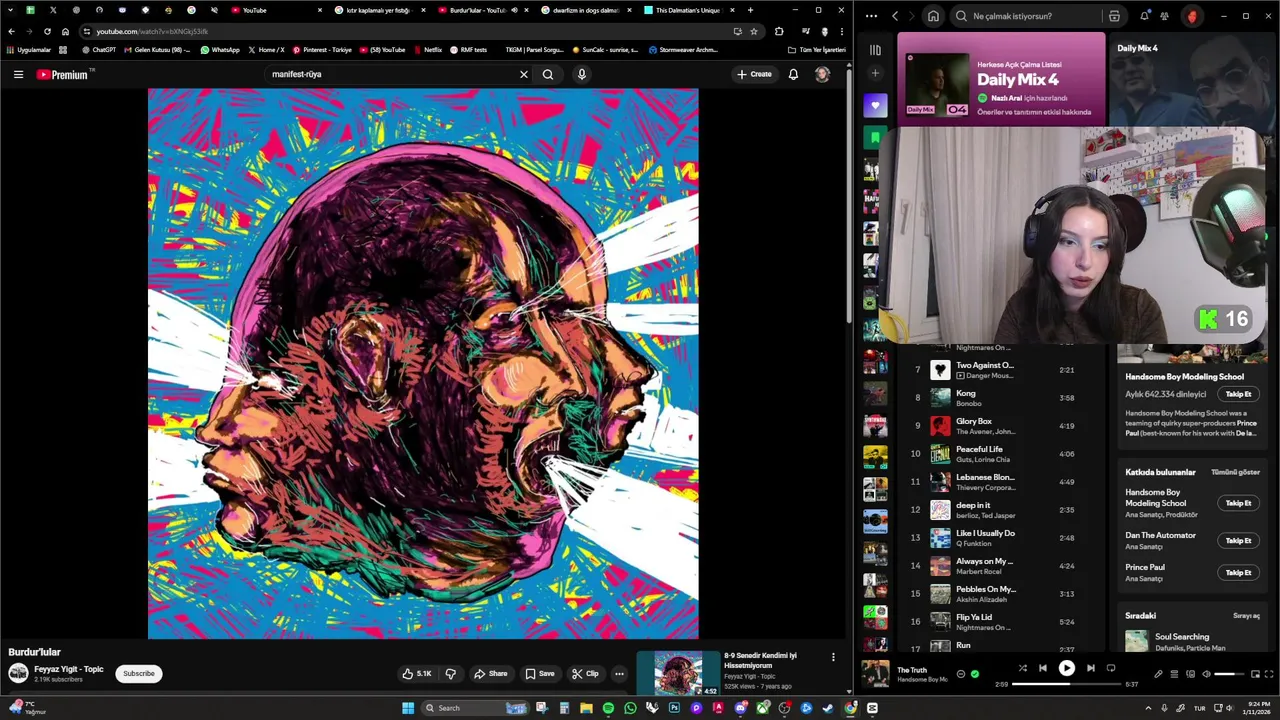Open Spotify queue icon
The height and width of the screenshot is (720, 1280).
[x=1174, y=674]
